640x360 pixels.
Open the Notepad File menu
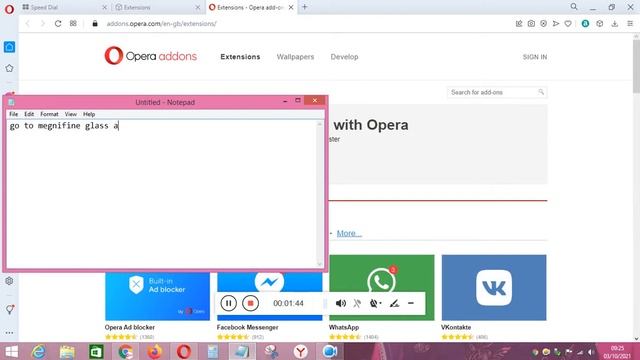[13, 114]
